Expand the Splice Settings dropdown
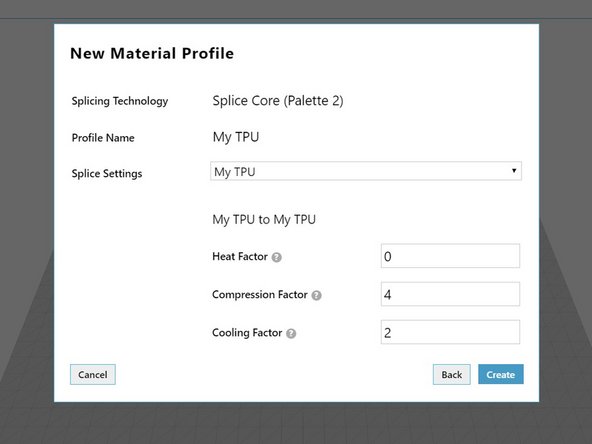The width and height of the screenshot is (592, 444). pos(366,171)
